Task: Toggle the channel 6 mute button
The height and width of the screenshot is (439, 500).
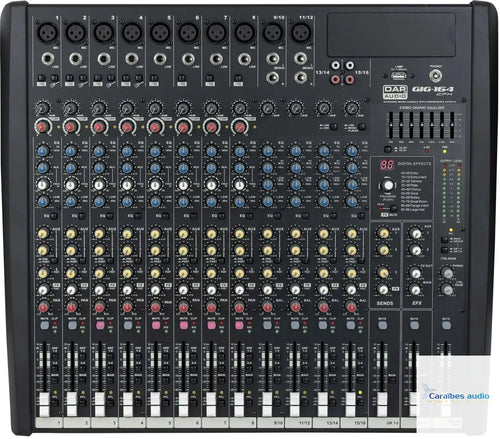Action: tap(184, 325)
